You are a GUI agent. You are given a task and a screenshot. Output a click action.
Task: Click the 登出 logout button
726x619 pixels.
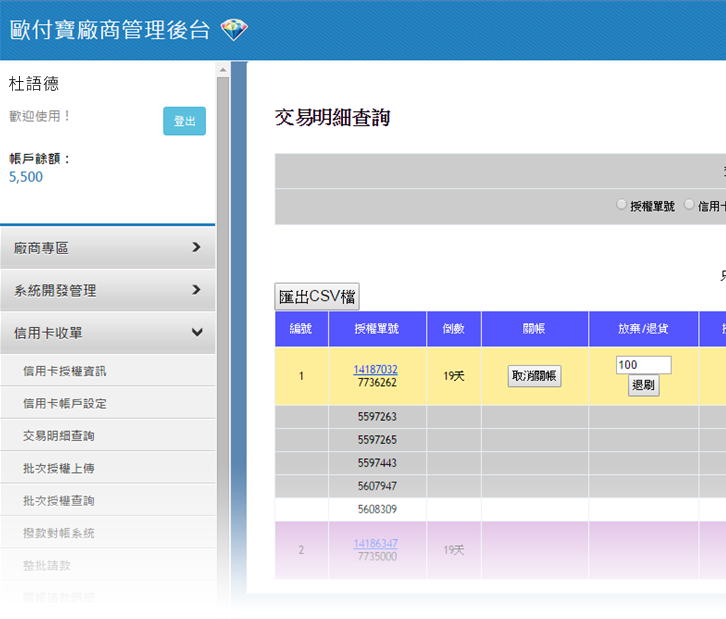184,121
